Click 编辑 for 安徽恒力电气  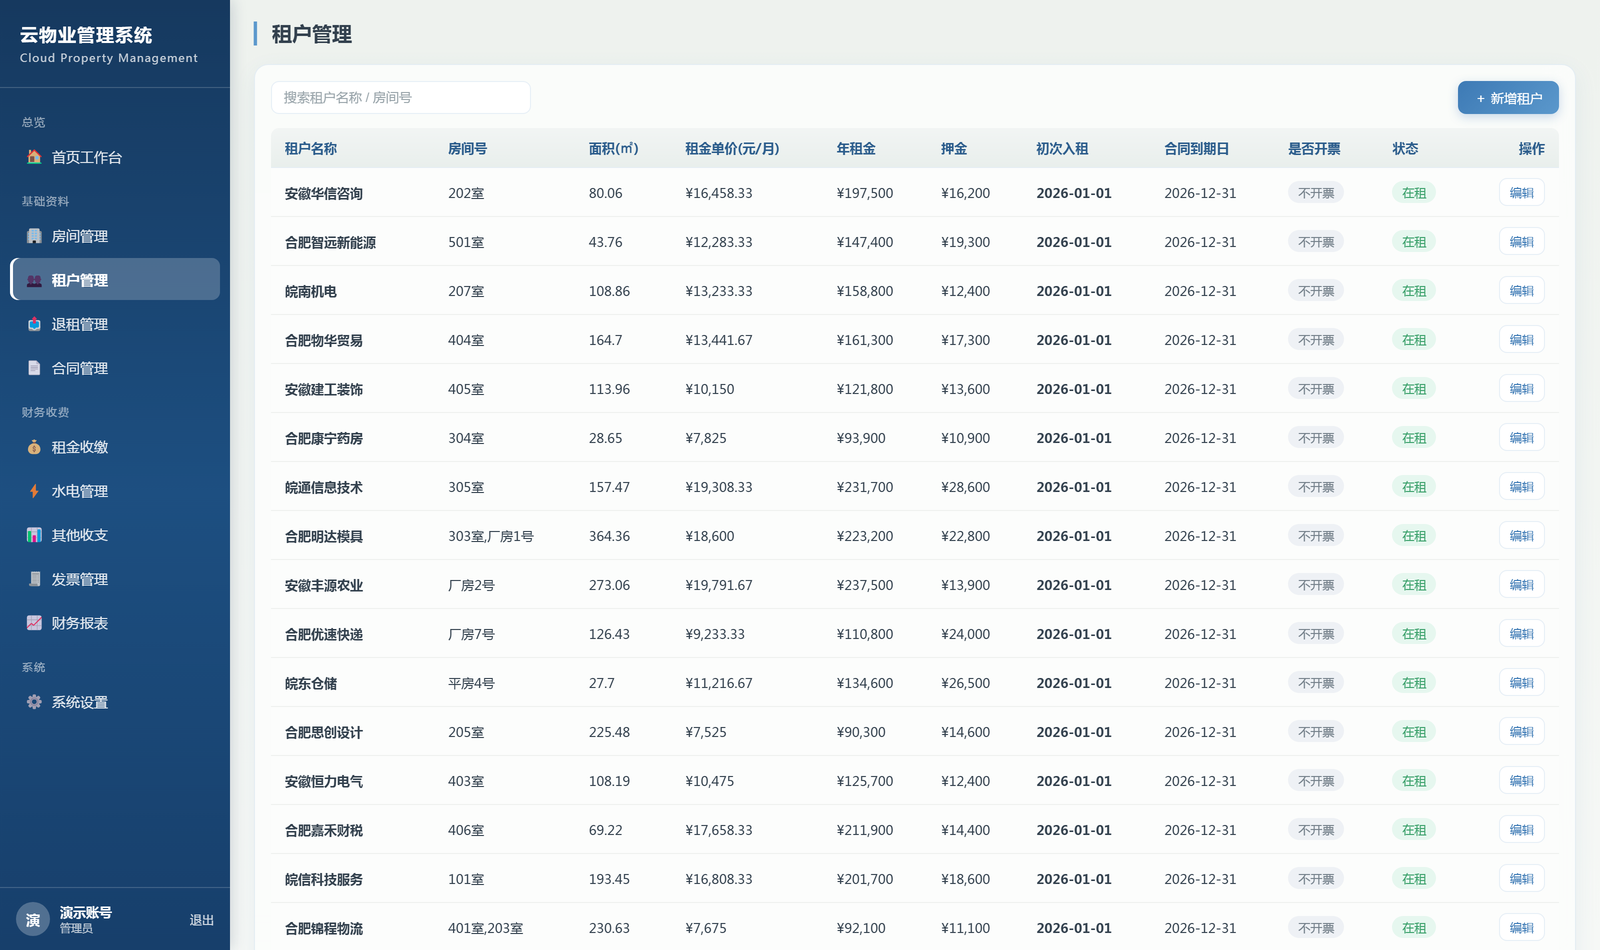[1521, 781]
